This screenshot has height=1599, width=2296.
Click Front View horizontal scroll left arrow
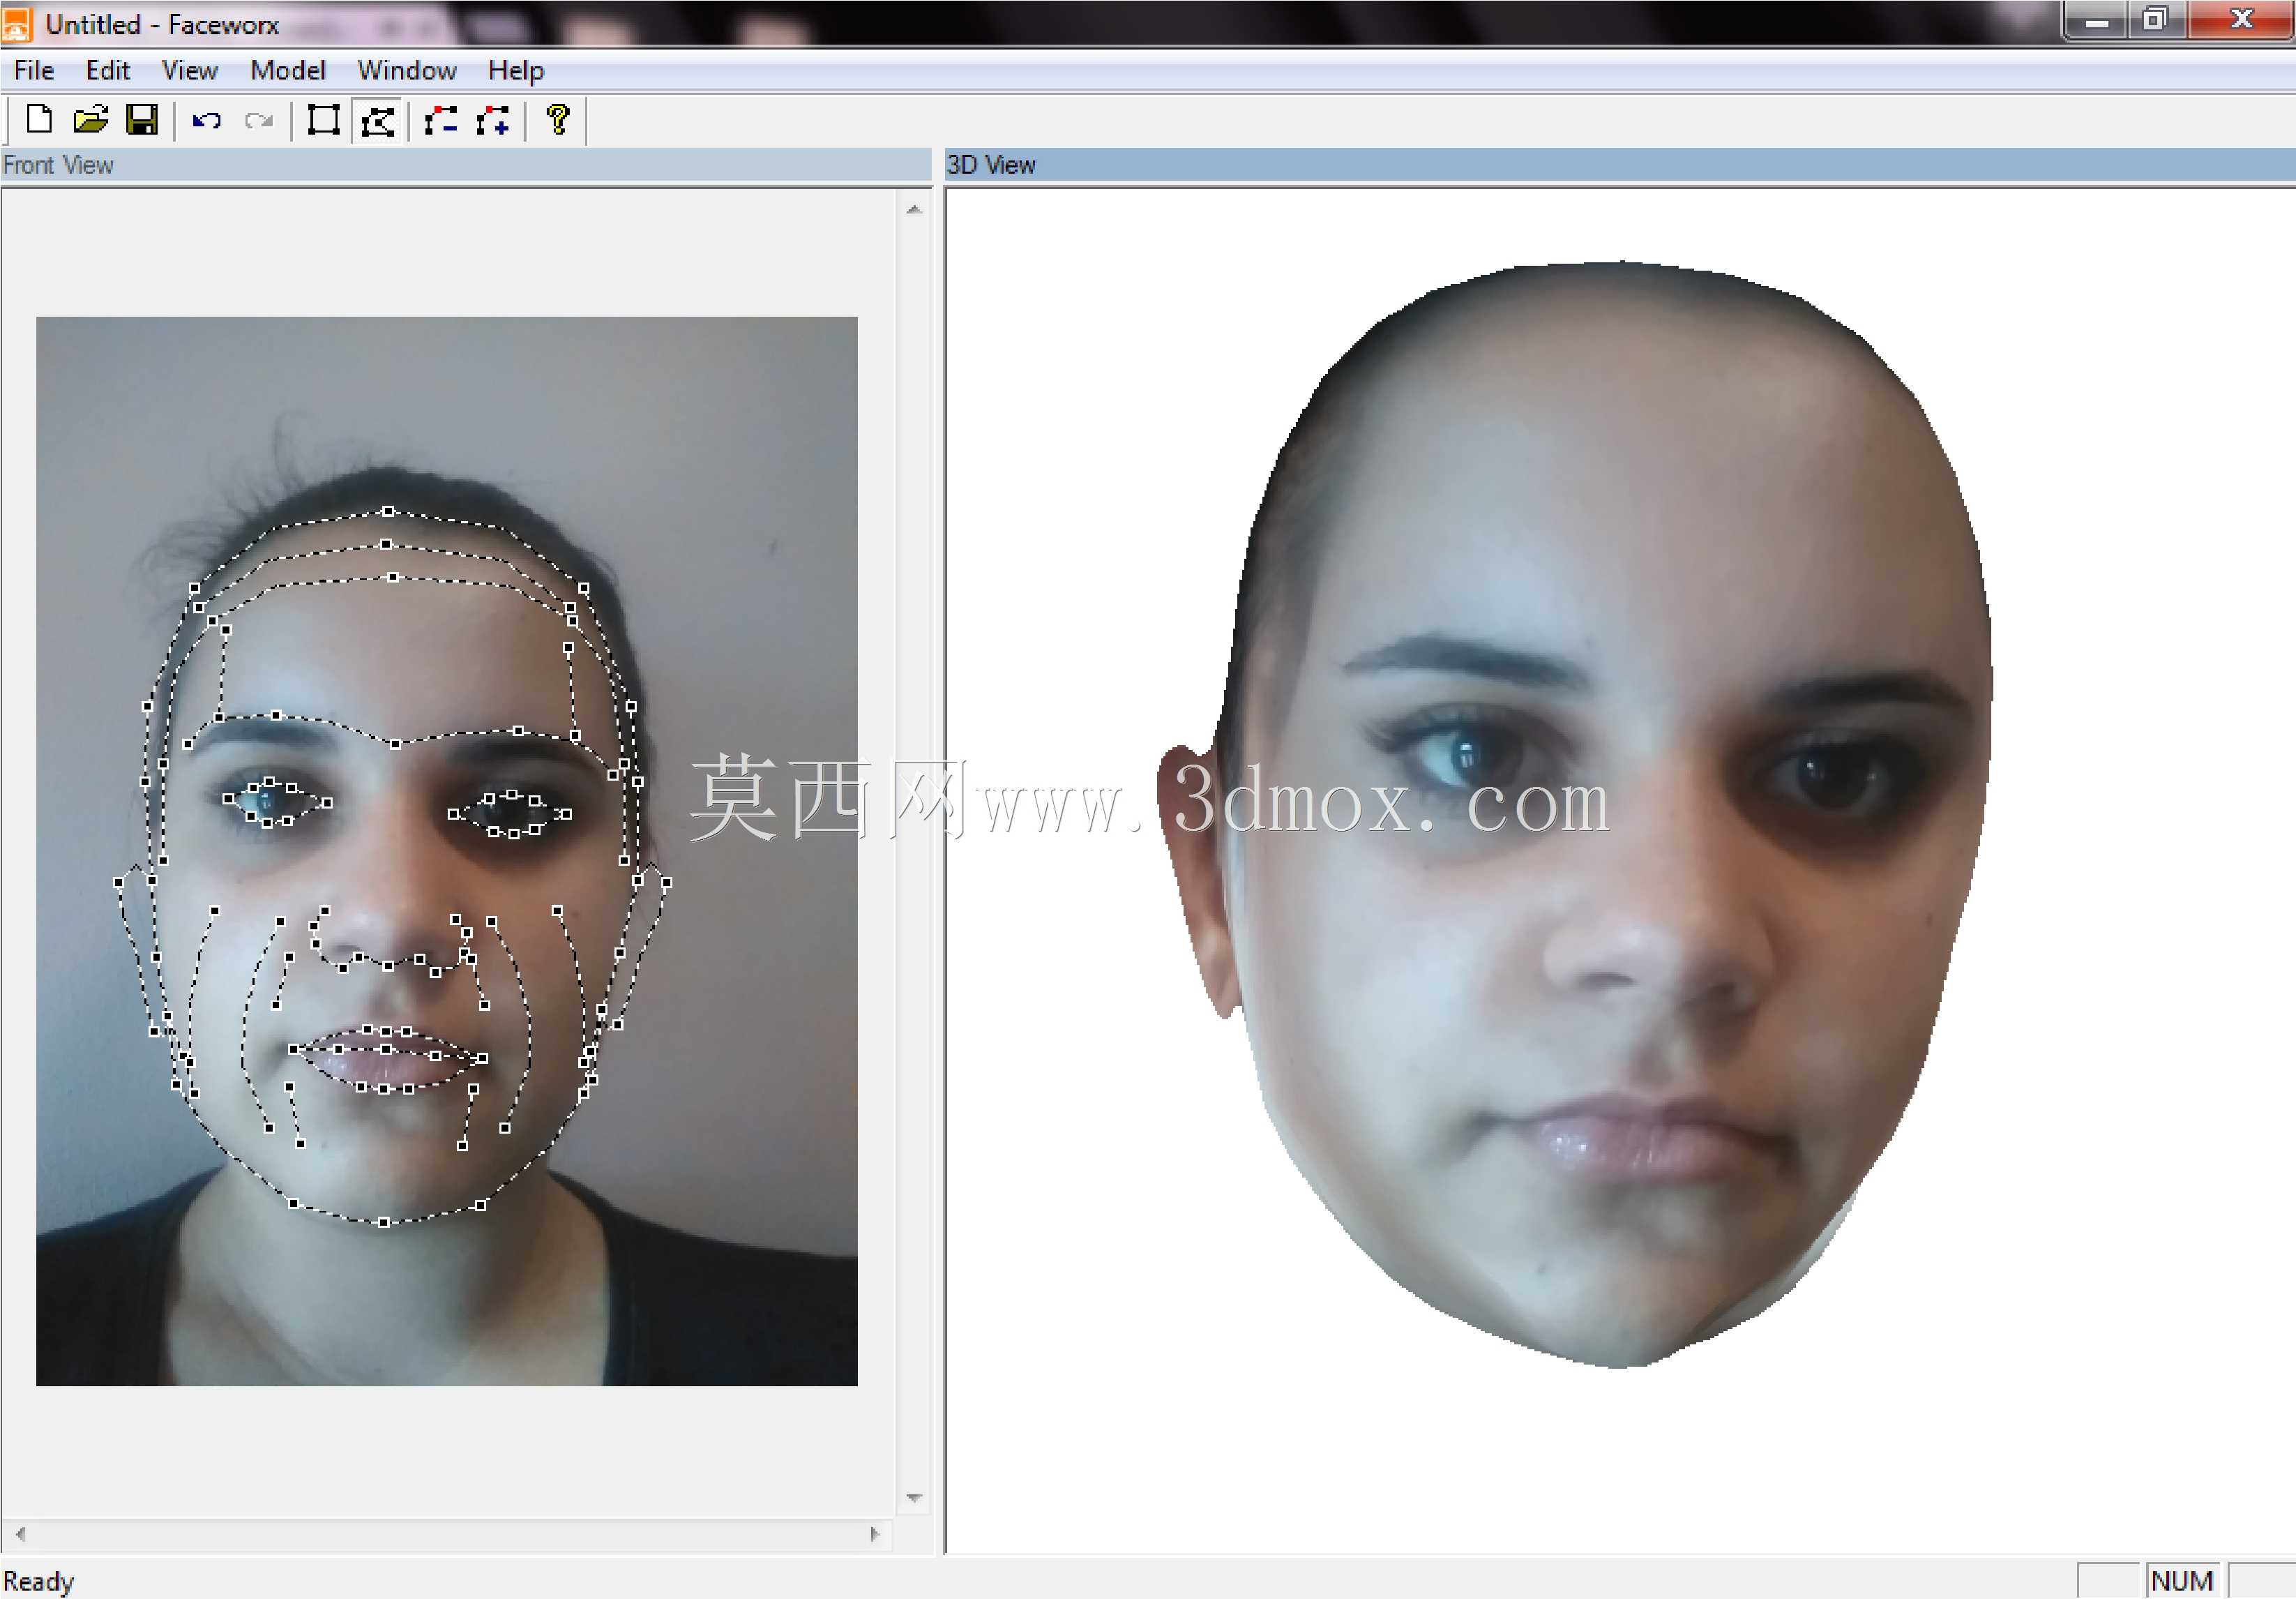tap(21, 1533)
